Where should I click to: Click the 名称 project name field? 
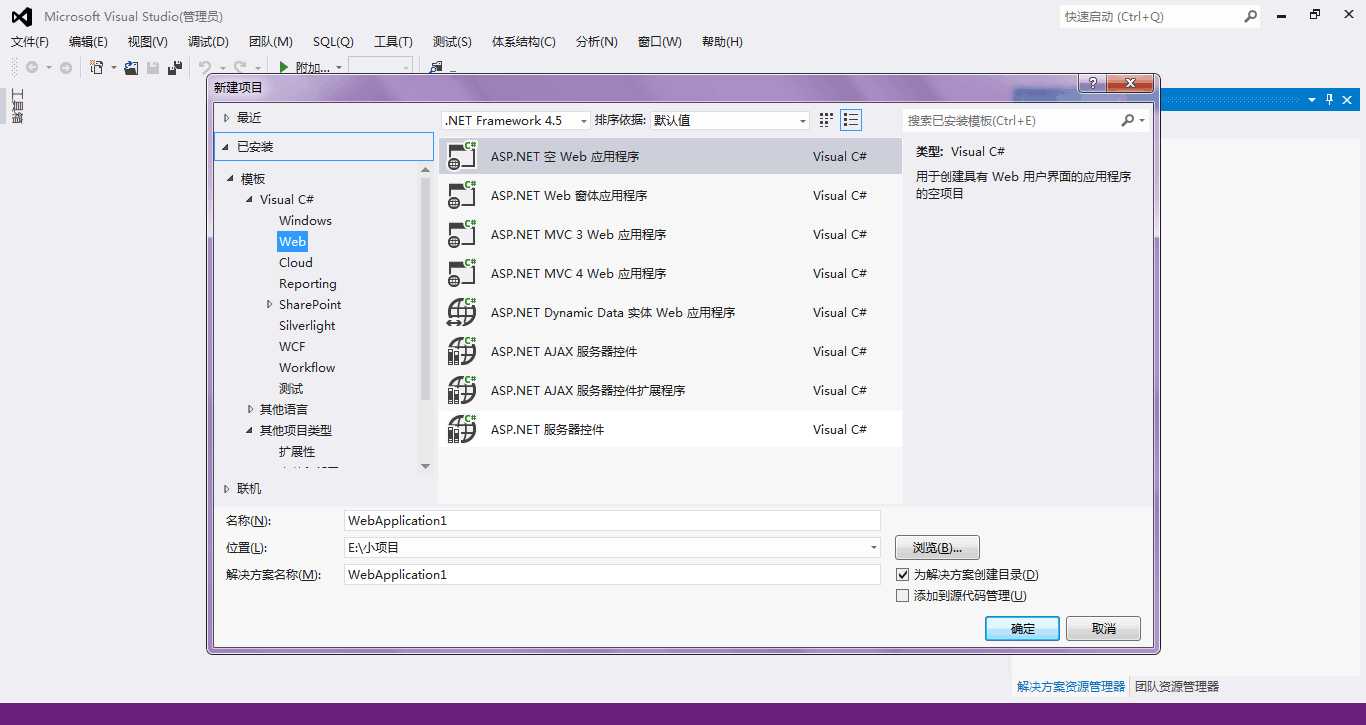[612, 520]
